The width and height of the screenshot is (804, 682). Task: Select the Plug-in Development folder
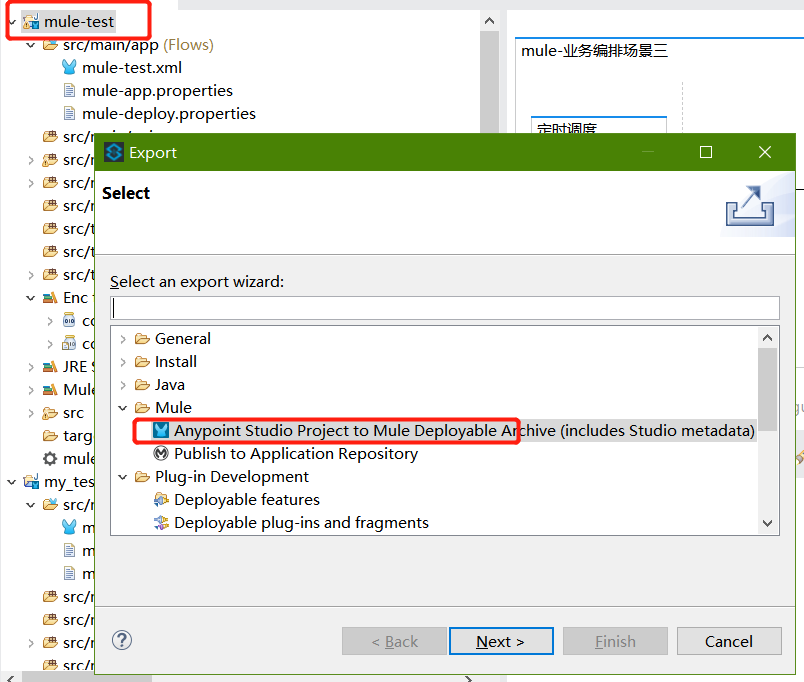coord(232,477)
